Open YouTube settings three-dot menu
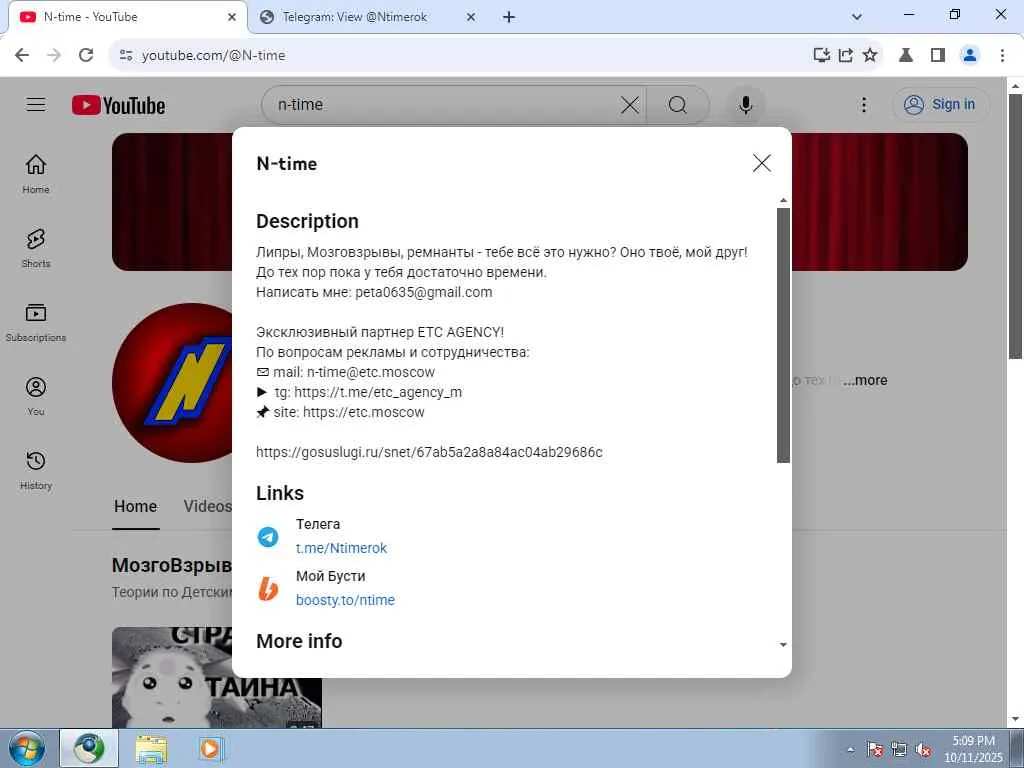This screenshot has width=1024, height=768. (864, 104)
